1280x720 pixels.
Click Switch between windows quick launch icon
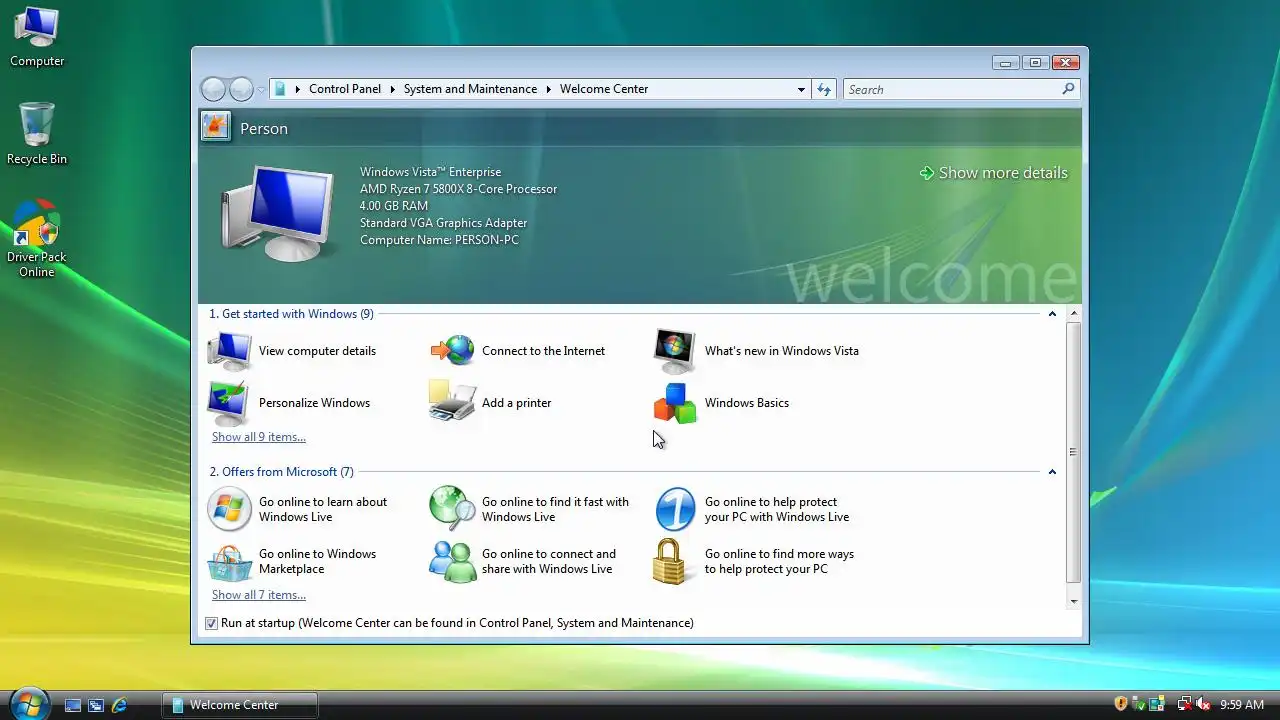(x=96, y=705)
